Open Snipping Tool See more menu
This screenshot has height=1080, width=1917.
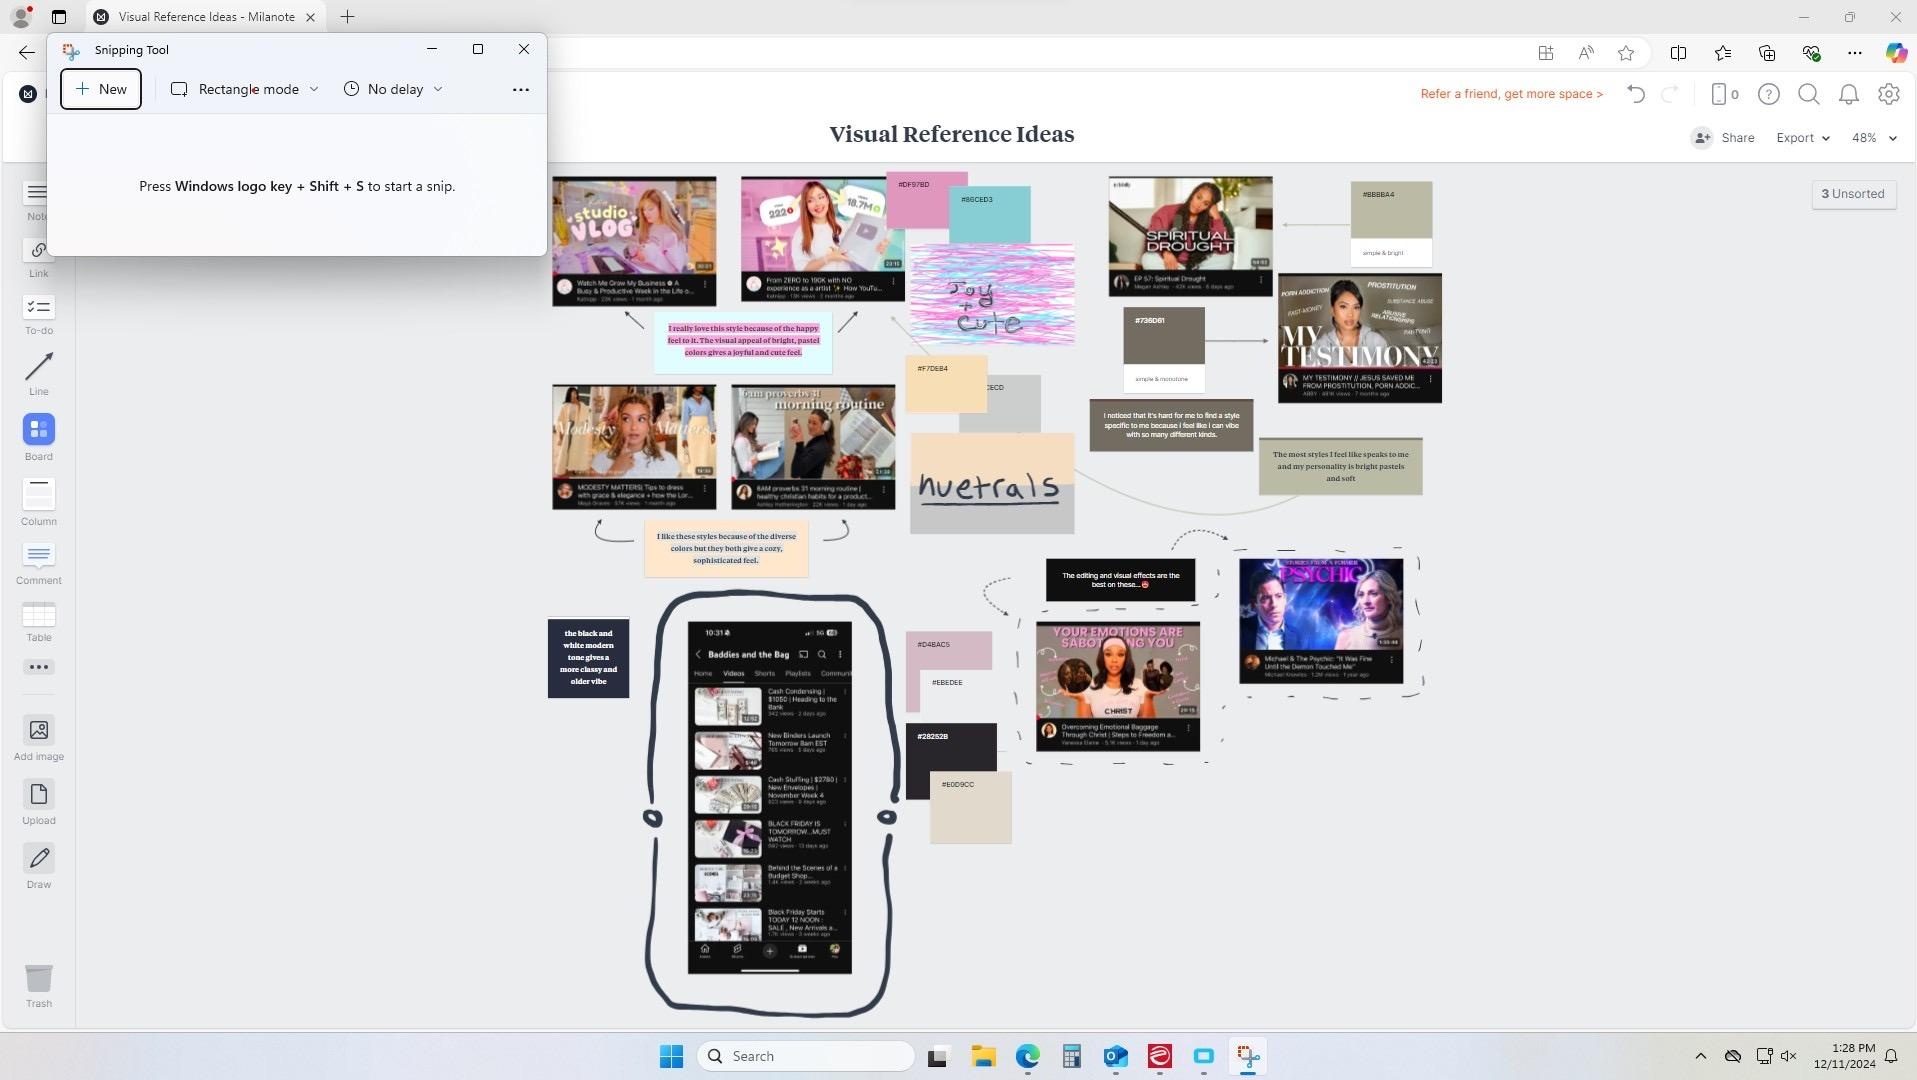[x=521, y=89]
